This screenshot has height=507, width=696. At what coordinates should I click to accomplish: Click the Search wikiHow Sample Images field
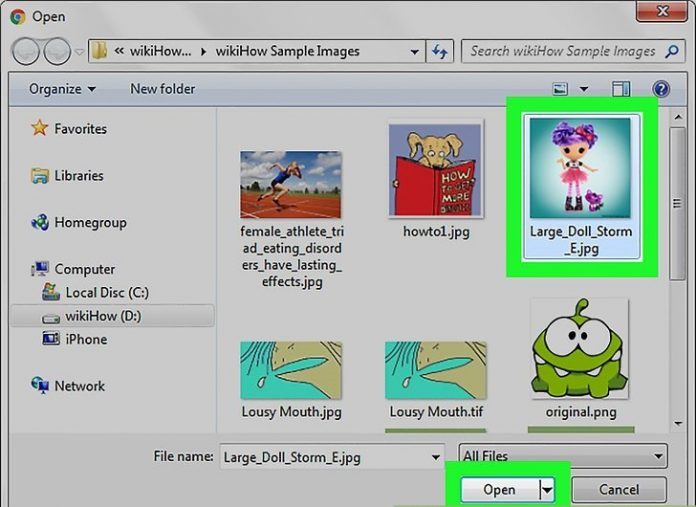point(560,51)
